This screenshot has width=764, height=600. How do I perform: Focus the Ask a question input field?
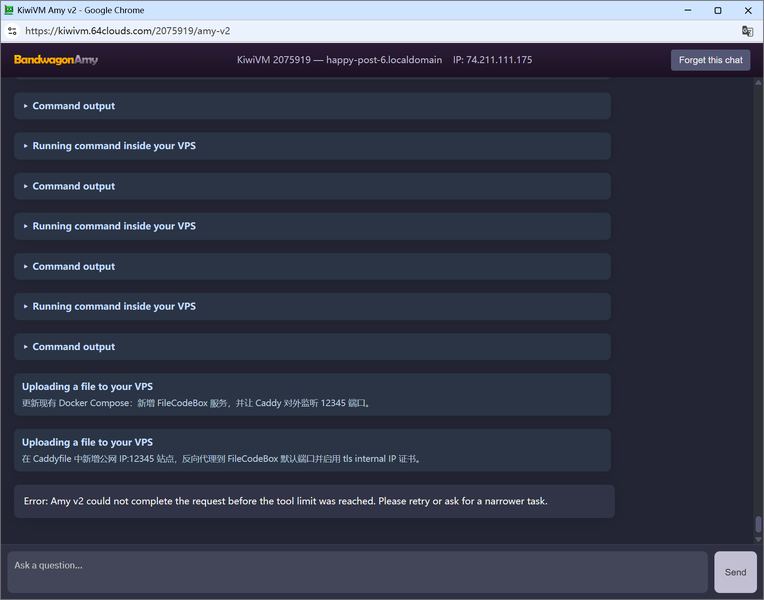point(357,572)
